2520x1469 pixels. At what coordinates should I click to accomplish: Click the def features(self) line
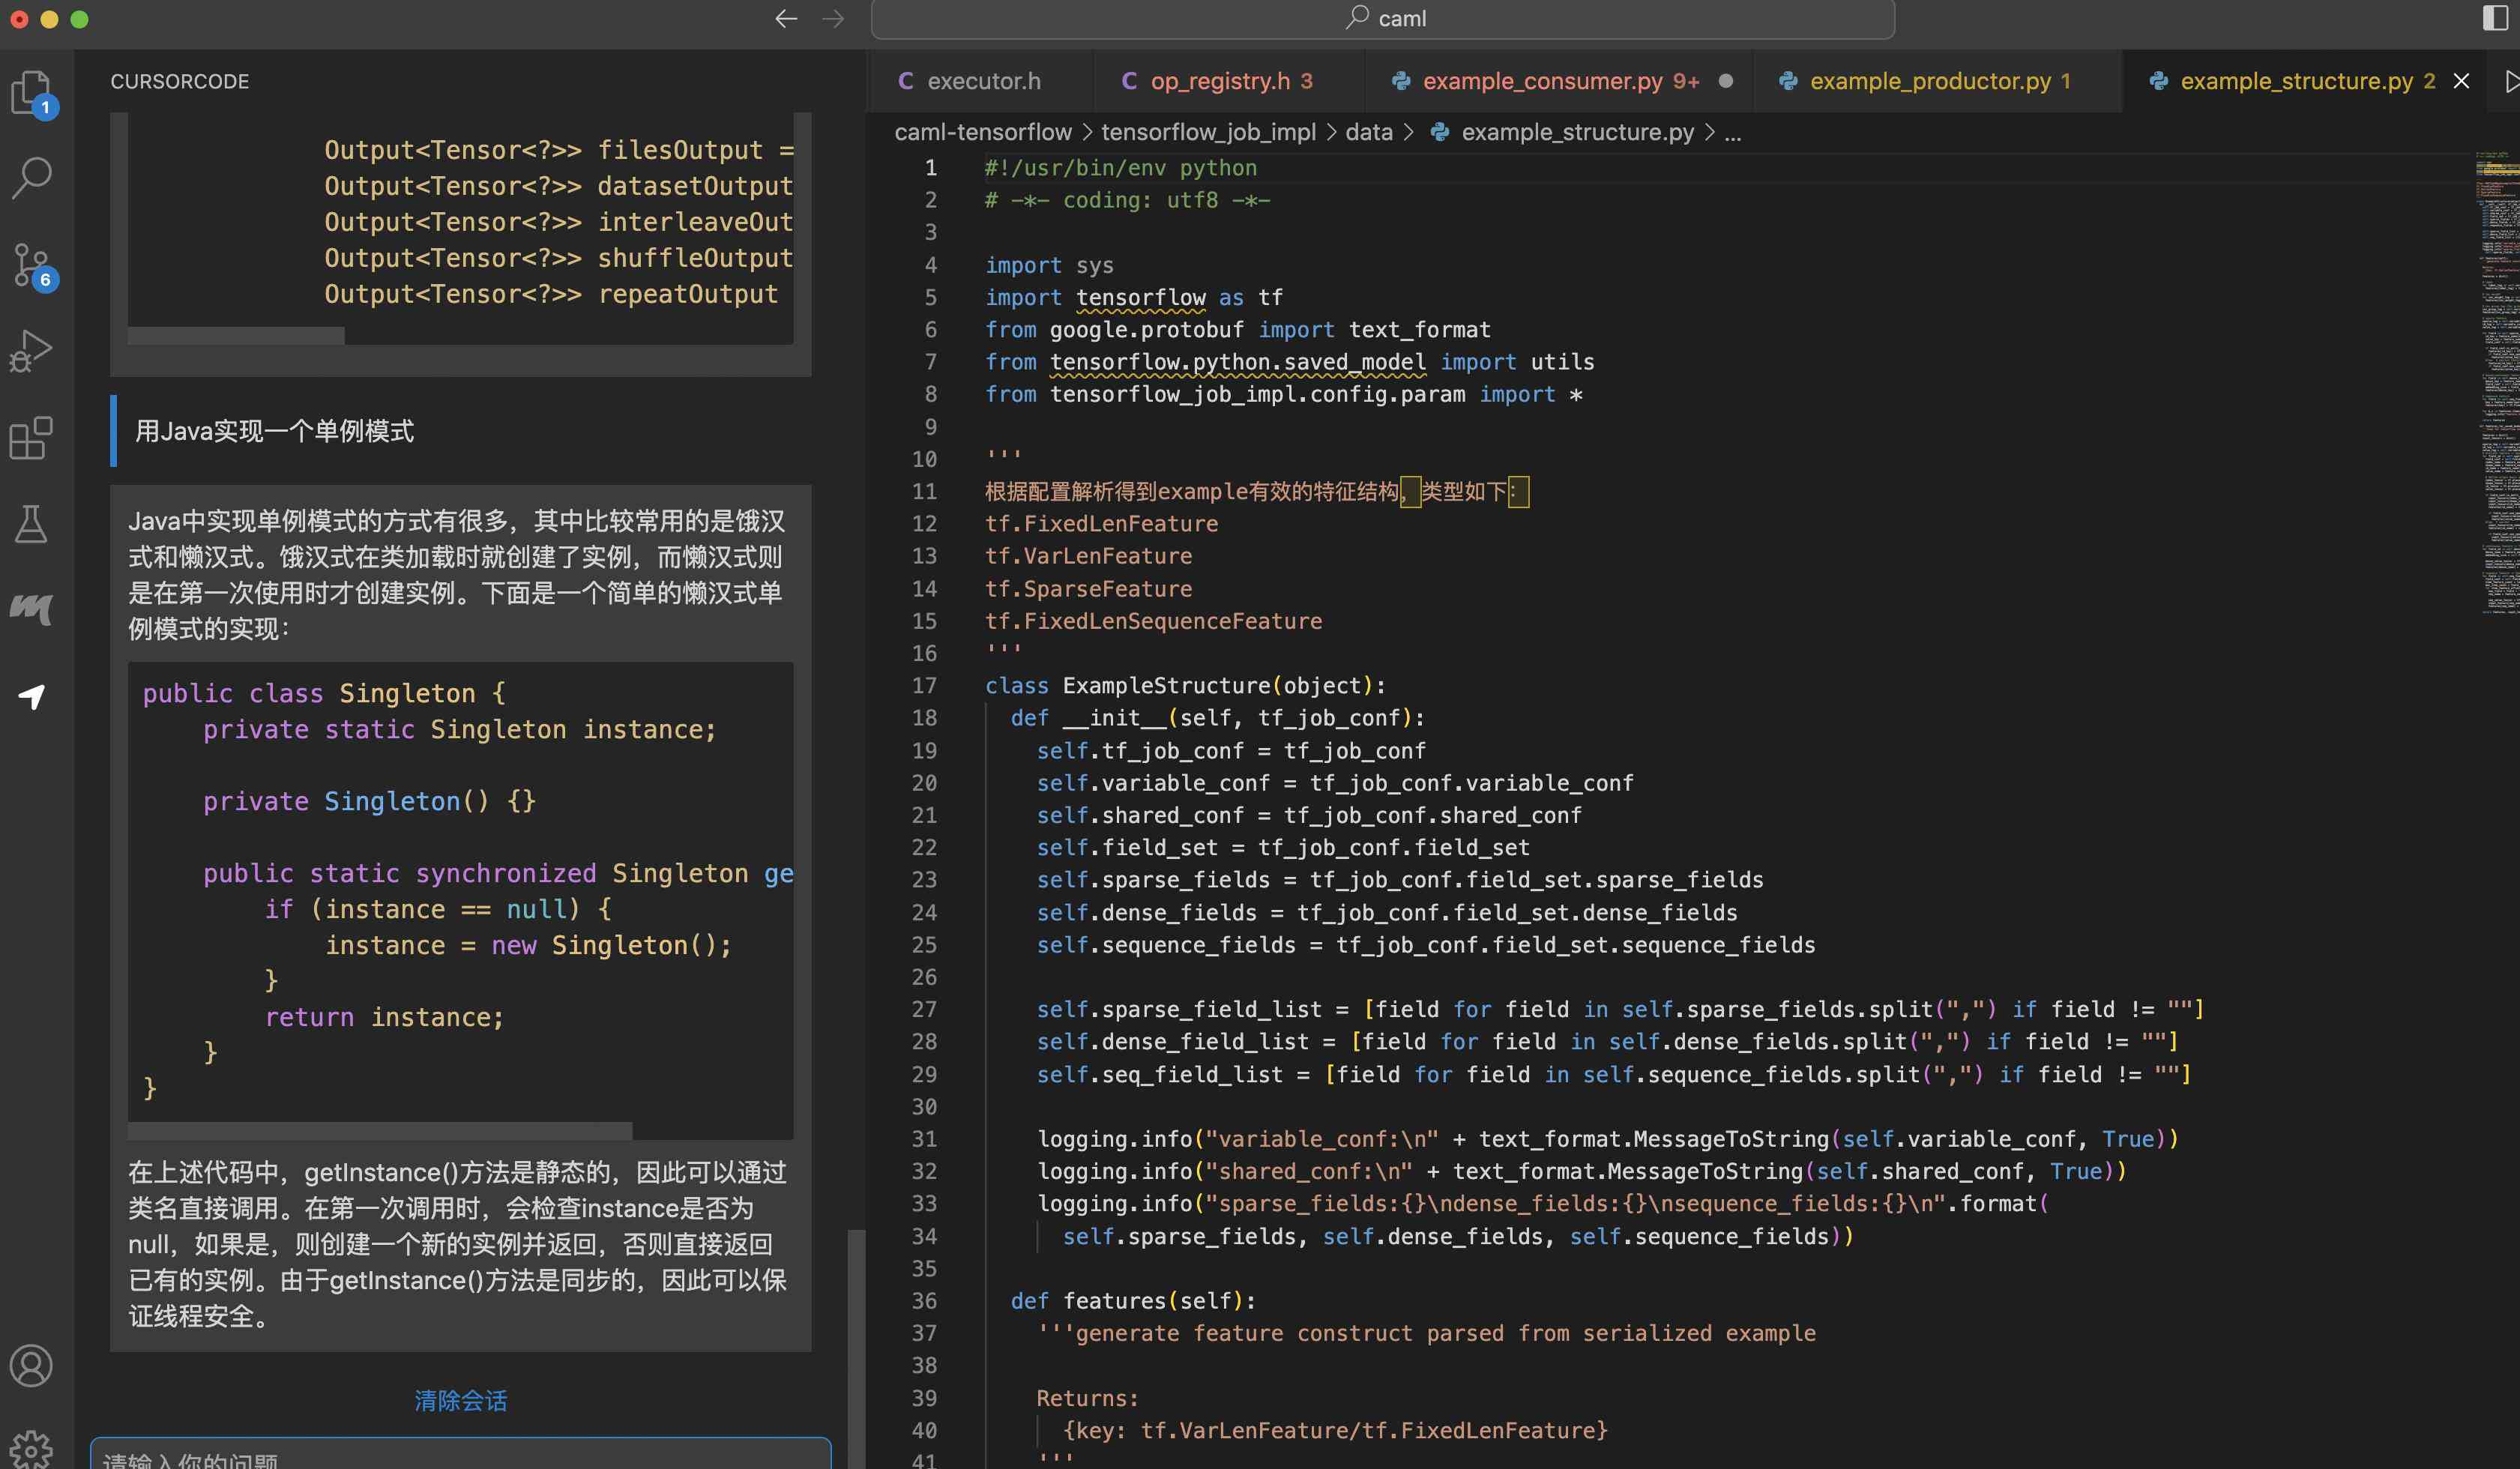tap(1133, 1301)
